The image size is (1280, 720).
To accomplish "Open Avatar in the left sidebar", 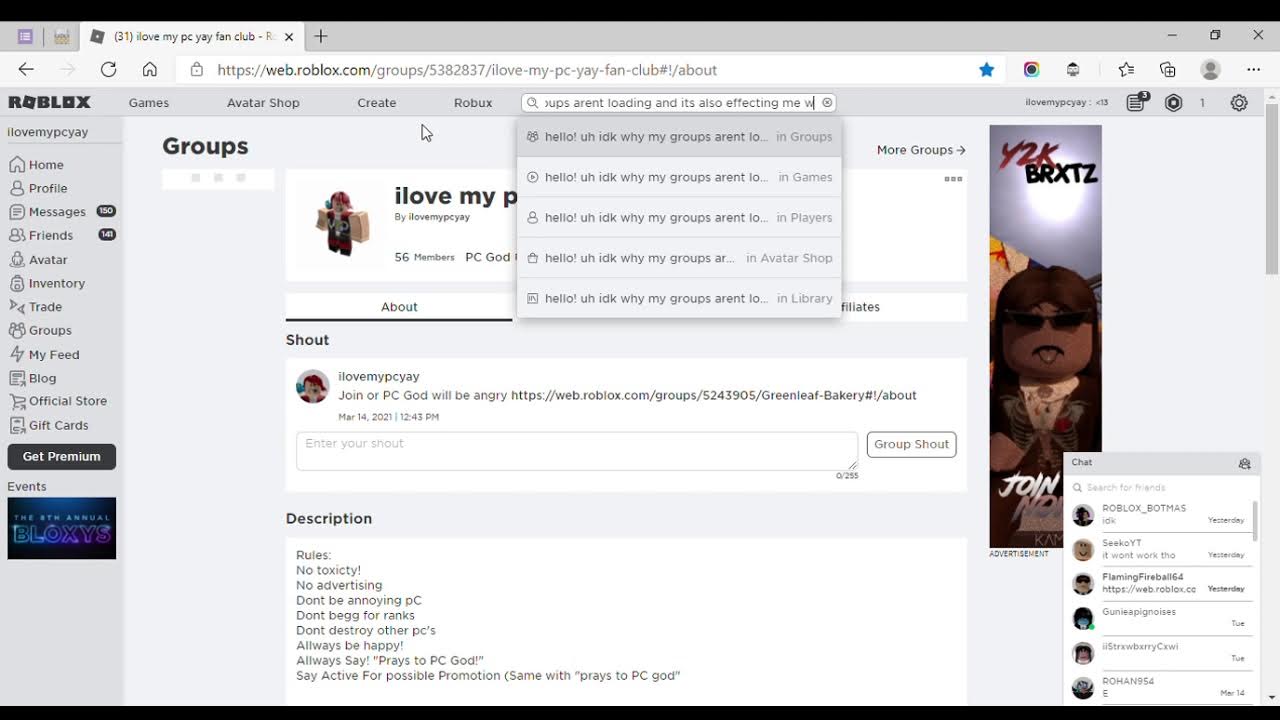I will click(x=39, y=259).
